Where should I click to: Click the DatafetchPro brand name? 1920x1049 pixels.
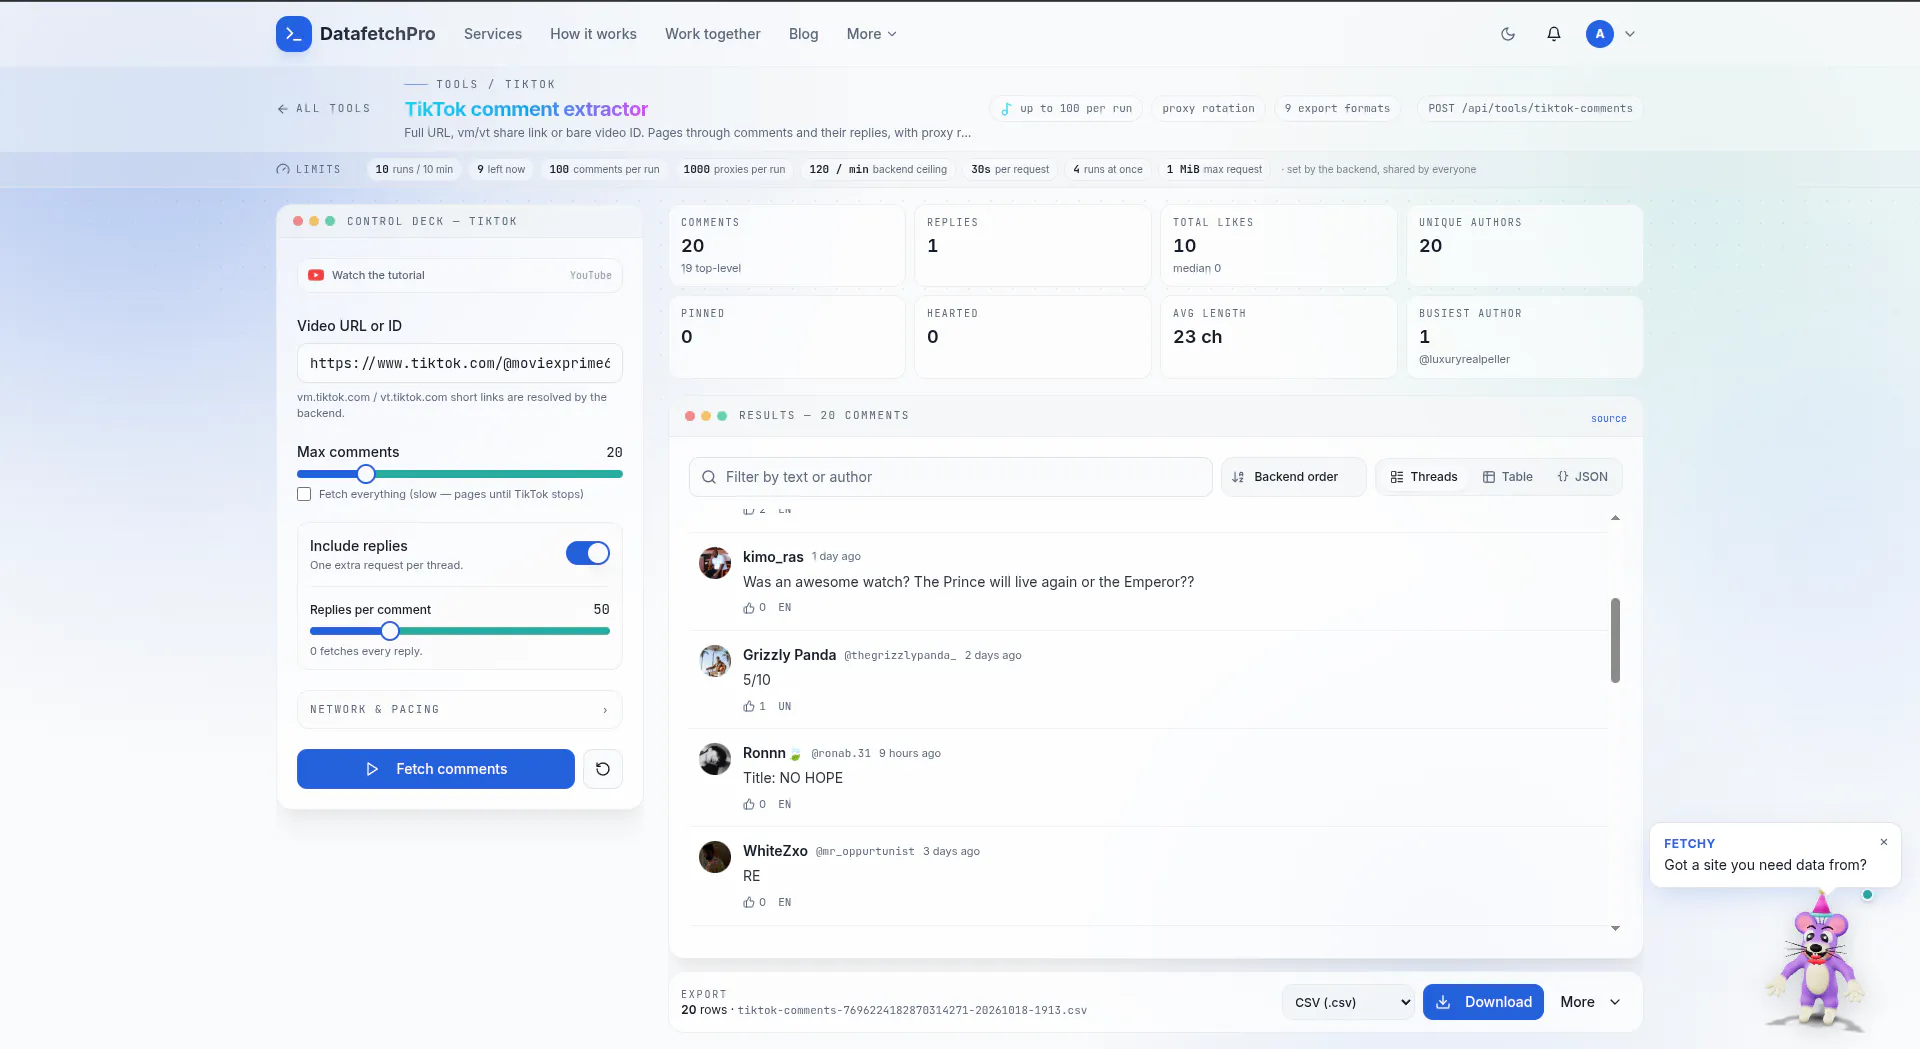click(377, 34)
